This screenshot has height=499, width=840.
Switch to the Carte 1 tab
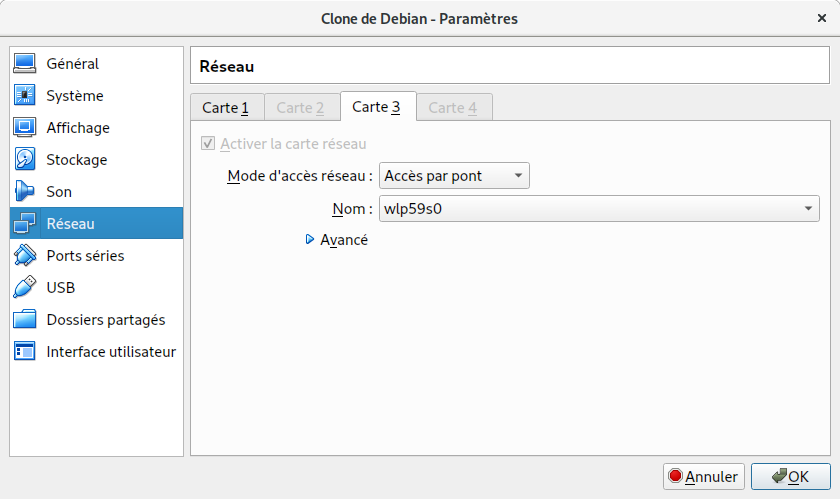[227, 107]
